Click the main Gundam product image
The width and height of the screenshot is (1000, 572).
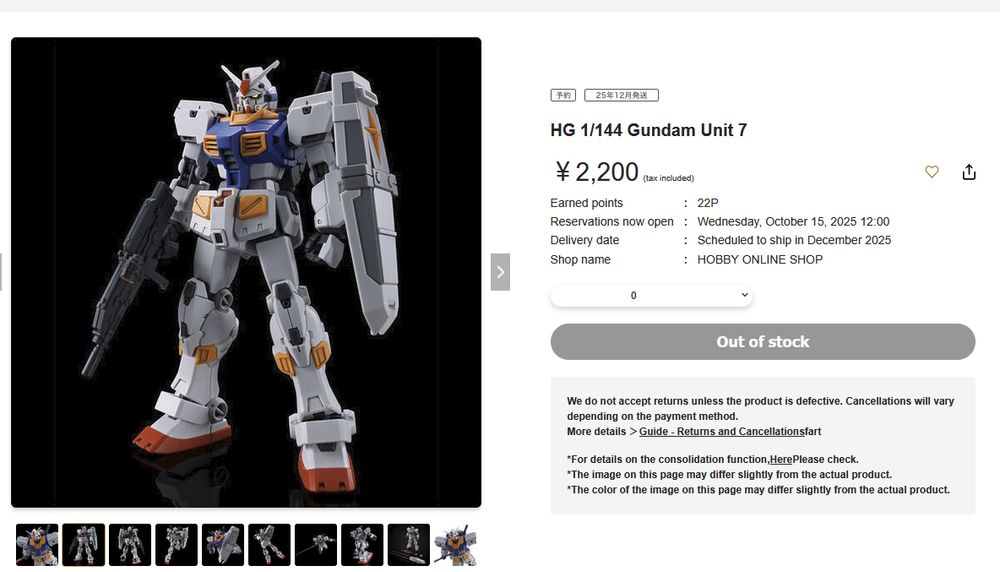[246, 272]
